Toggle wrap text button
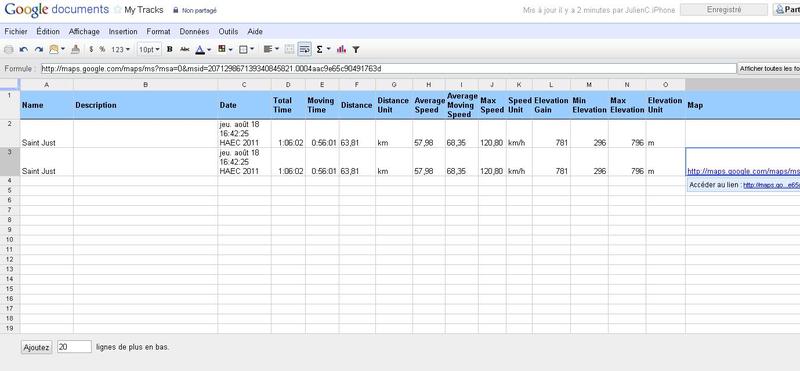The height and width of the screenshot is (371, 800). 305,50
